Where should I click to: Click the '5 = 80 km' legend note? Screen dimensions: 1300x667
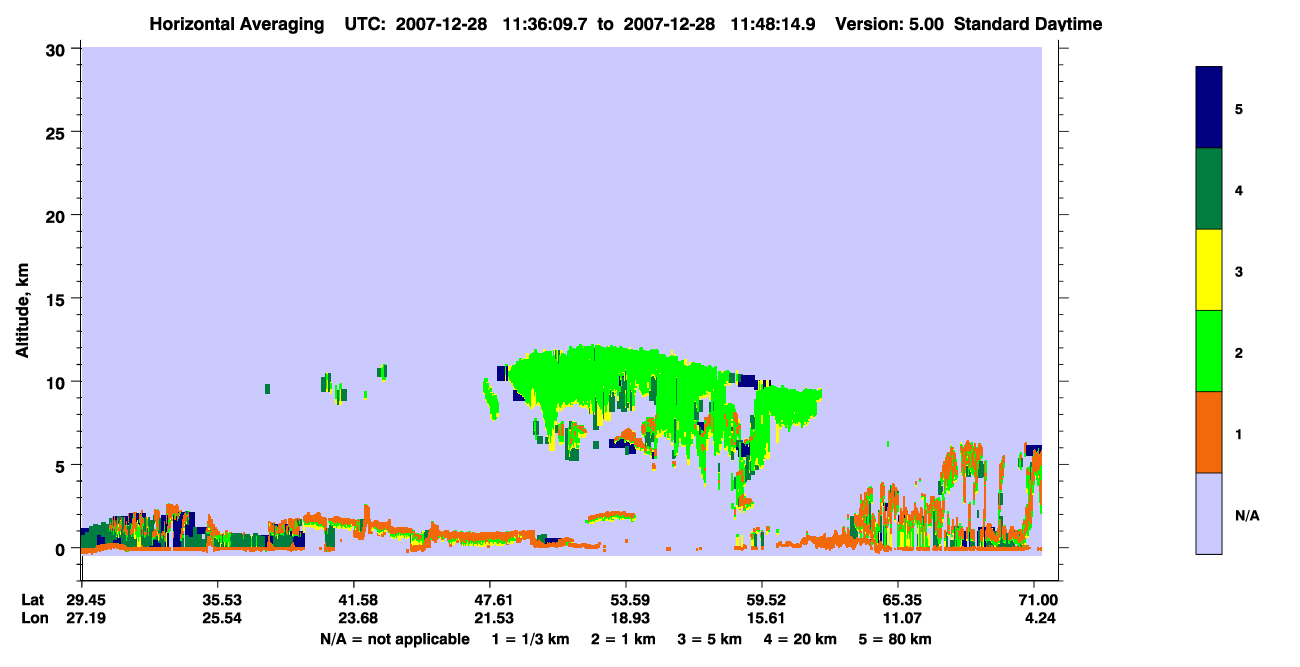(895, 639)
